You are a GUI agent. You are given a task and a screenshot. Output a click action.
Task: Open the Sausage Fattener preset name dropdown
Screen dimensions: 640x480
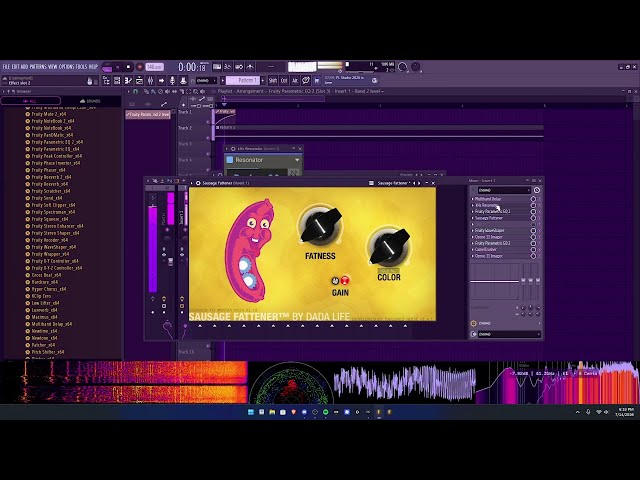pos(393,183)
